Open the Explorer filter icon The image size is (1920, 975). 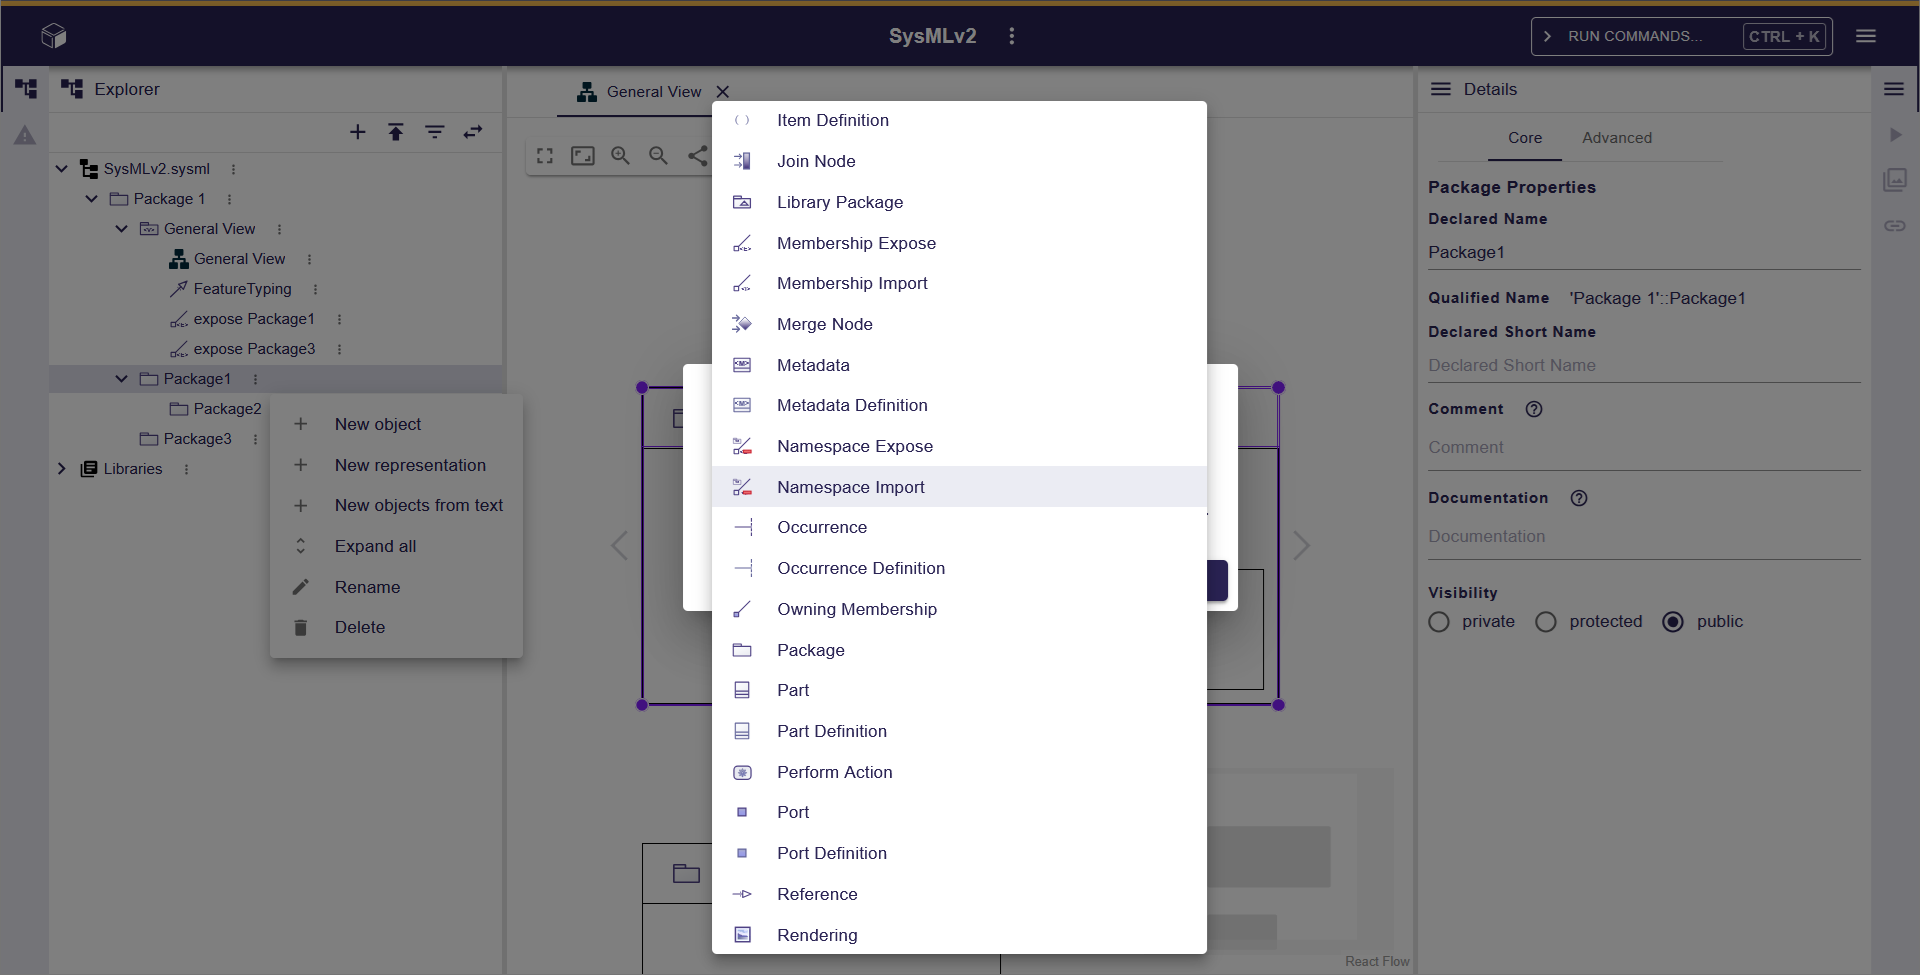point(435,132)
